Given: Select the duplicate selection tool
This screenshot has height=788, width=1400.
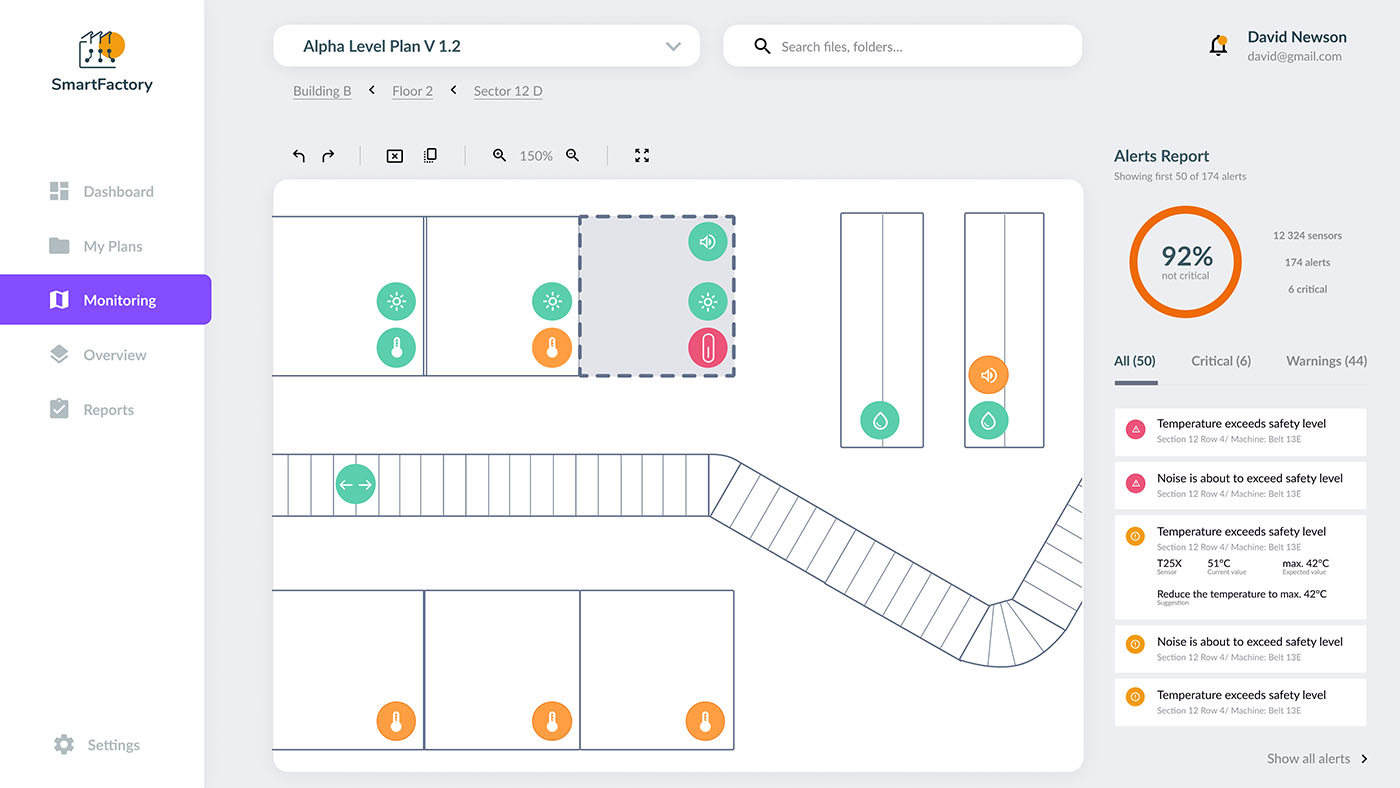Looking at the screenshot, I should tap(430, 156).
